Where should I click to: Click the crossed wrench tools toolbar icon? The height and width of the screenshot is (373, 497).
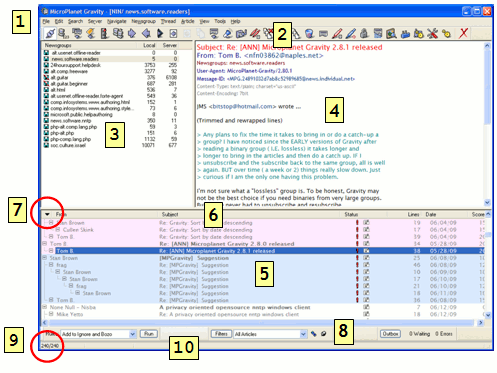432,33
